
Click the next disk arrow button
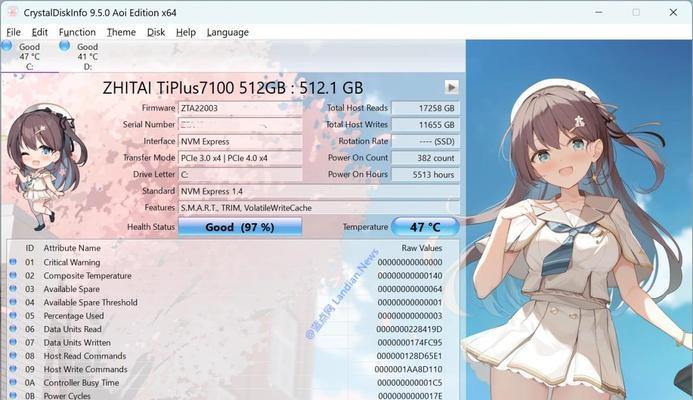(x=451, y=87)
